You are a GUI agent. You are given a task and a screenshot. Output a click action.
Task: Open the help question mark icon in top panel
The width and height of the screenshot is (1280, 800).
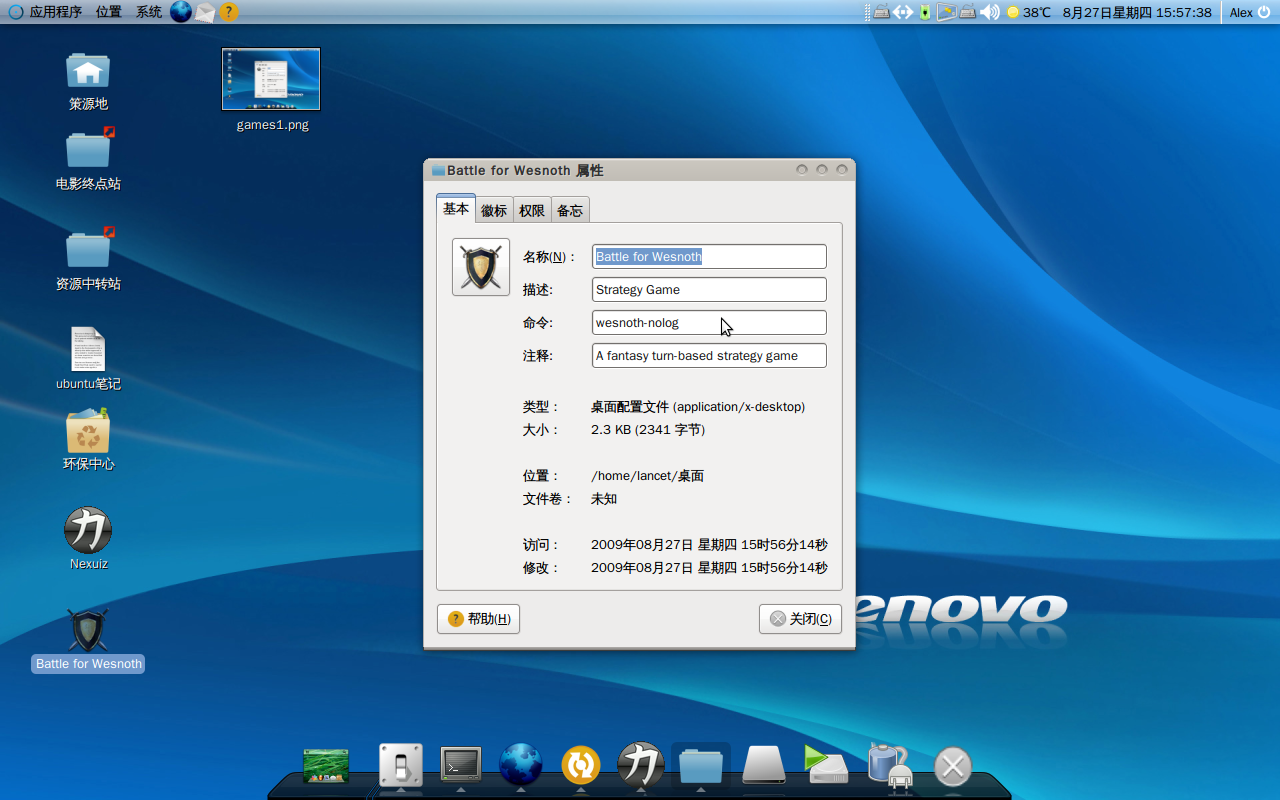(229, 12)
